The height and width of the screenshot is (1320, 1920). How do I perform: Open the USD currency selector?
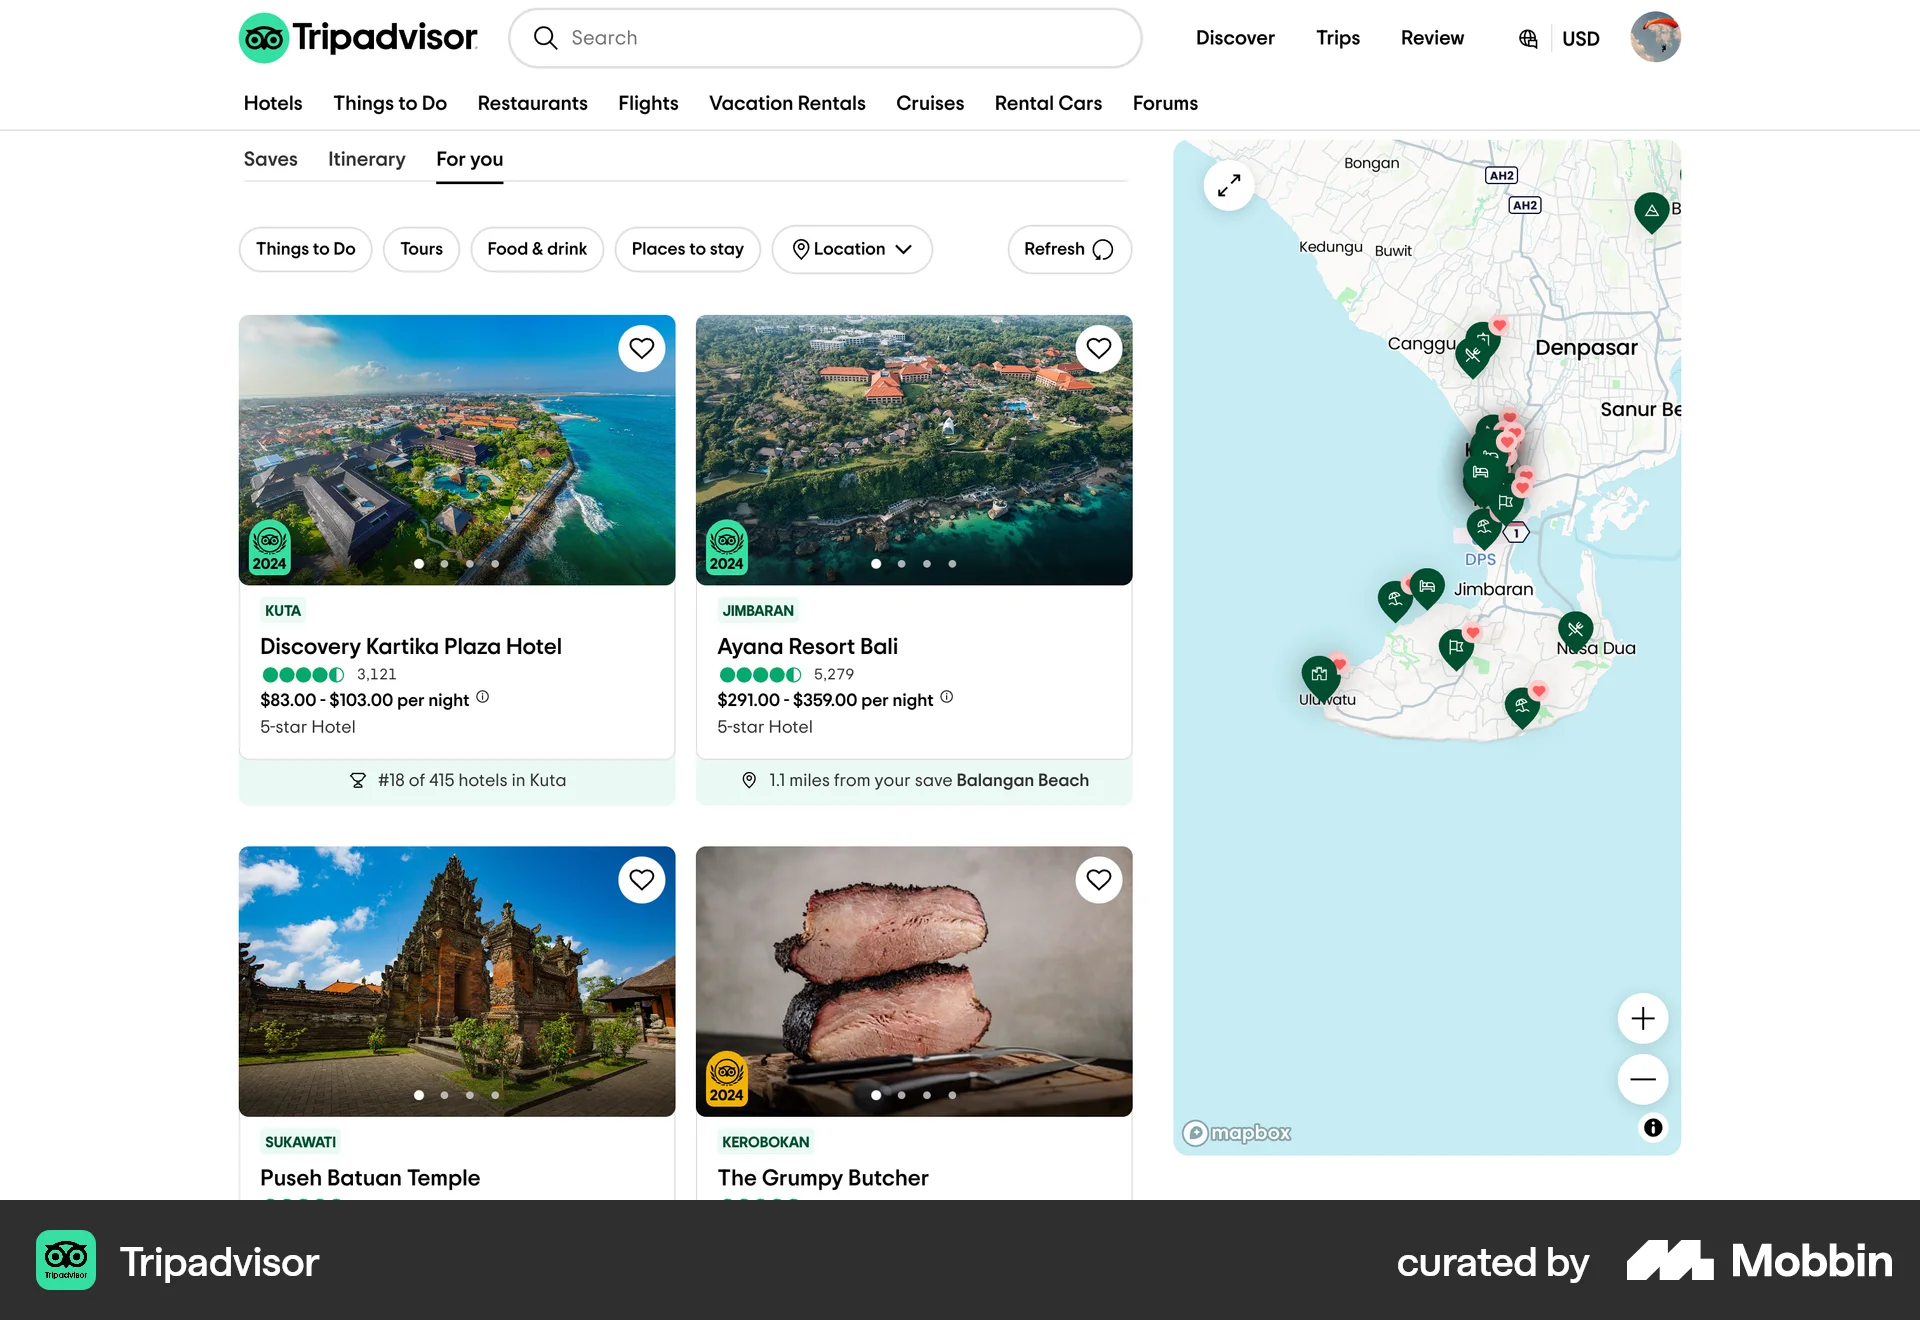click(x=1580, y=38)
